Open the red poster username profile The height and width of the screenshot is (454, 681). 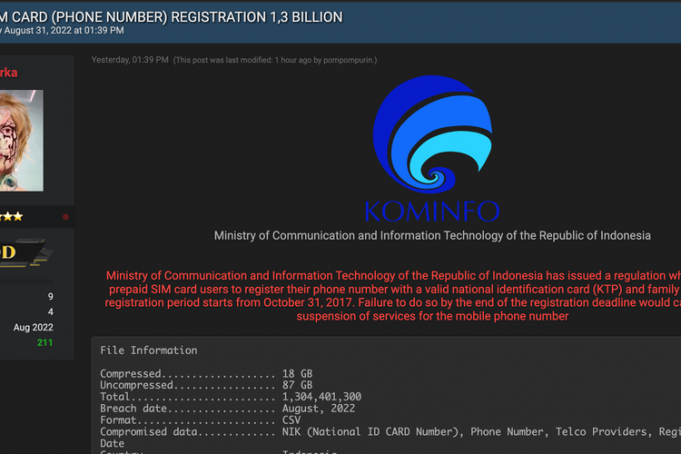point(10,73)
